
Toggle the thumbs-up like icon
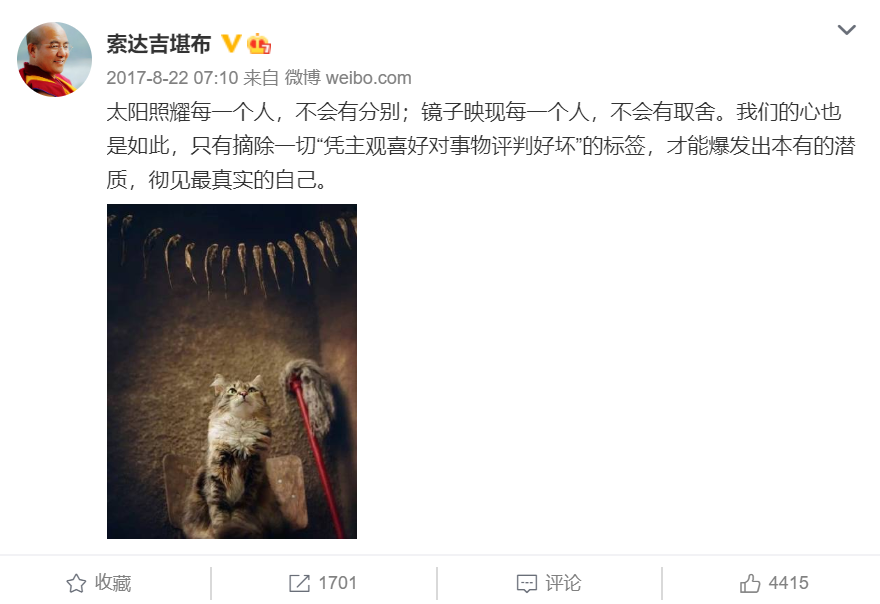(750, 583)
